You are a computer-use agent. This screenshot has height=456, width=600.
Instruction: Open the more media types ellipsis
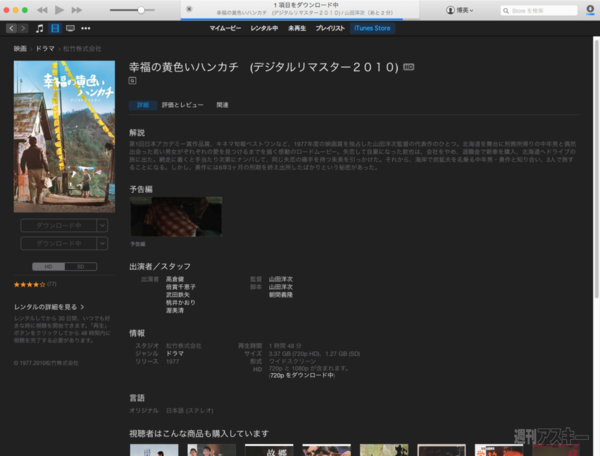[86, 28]
